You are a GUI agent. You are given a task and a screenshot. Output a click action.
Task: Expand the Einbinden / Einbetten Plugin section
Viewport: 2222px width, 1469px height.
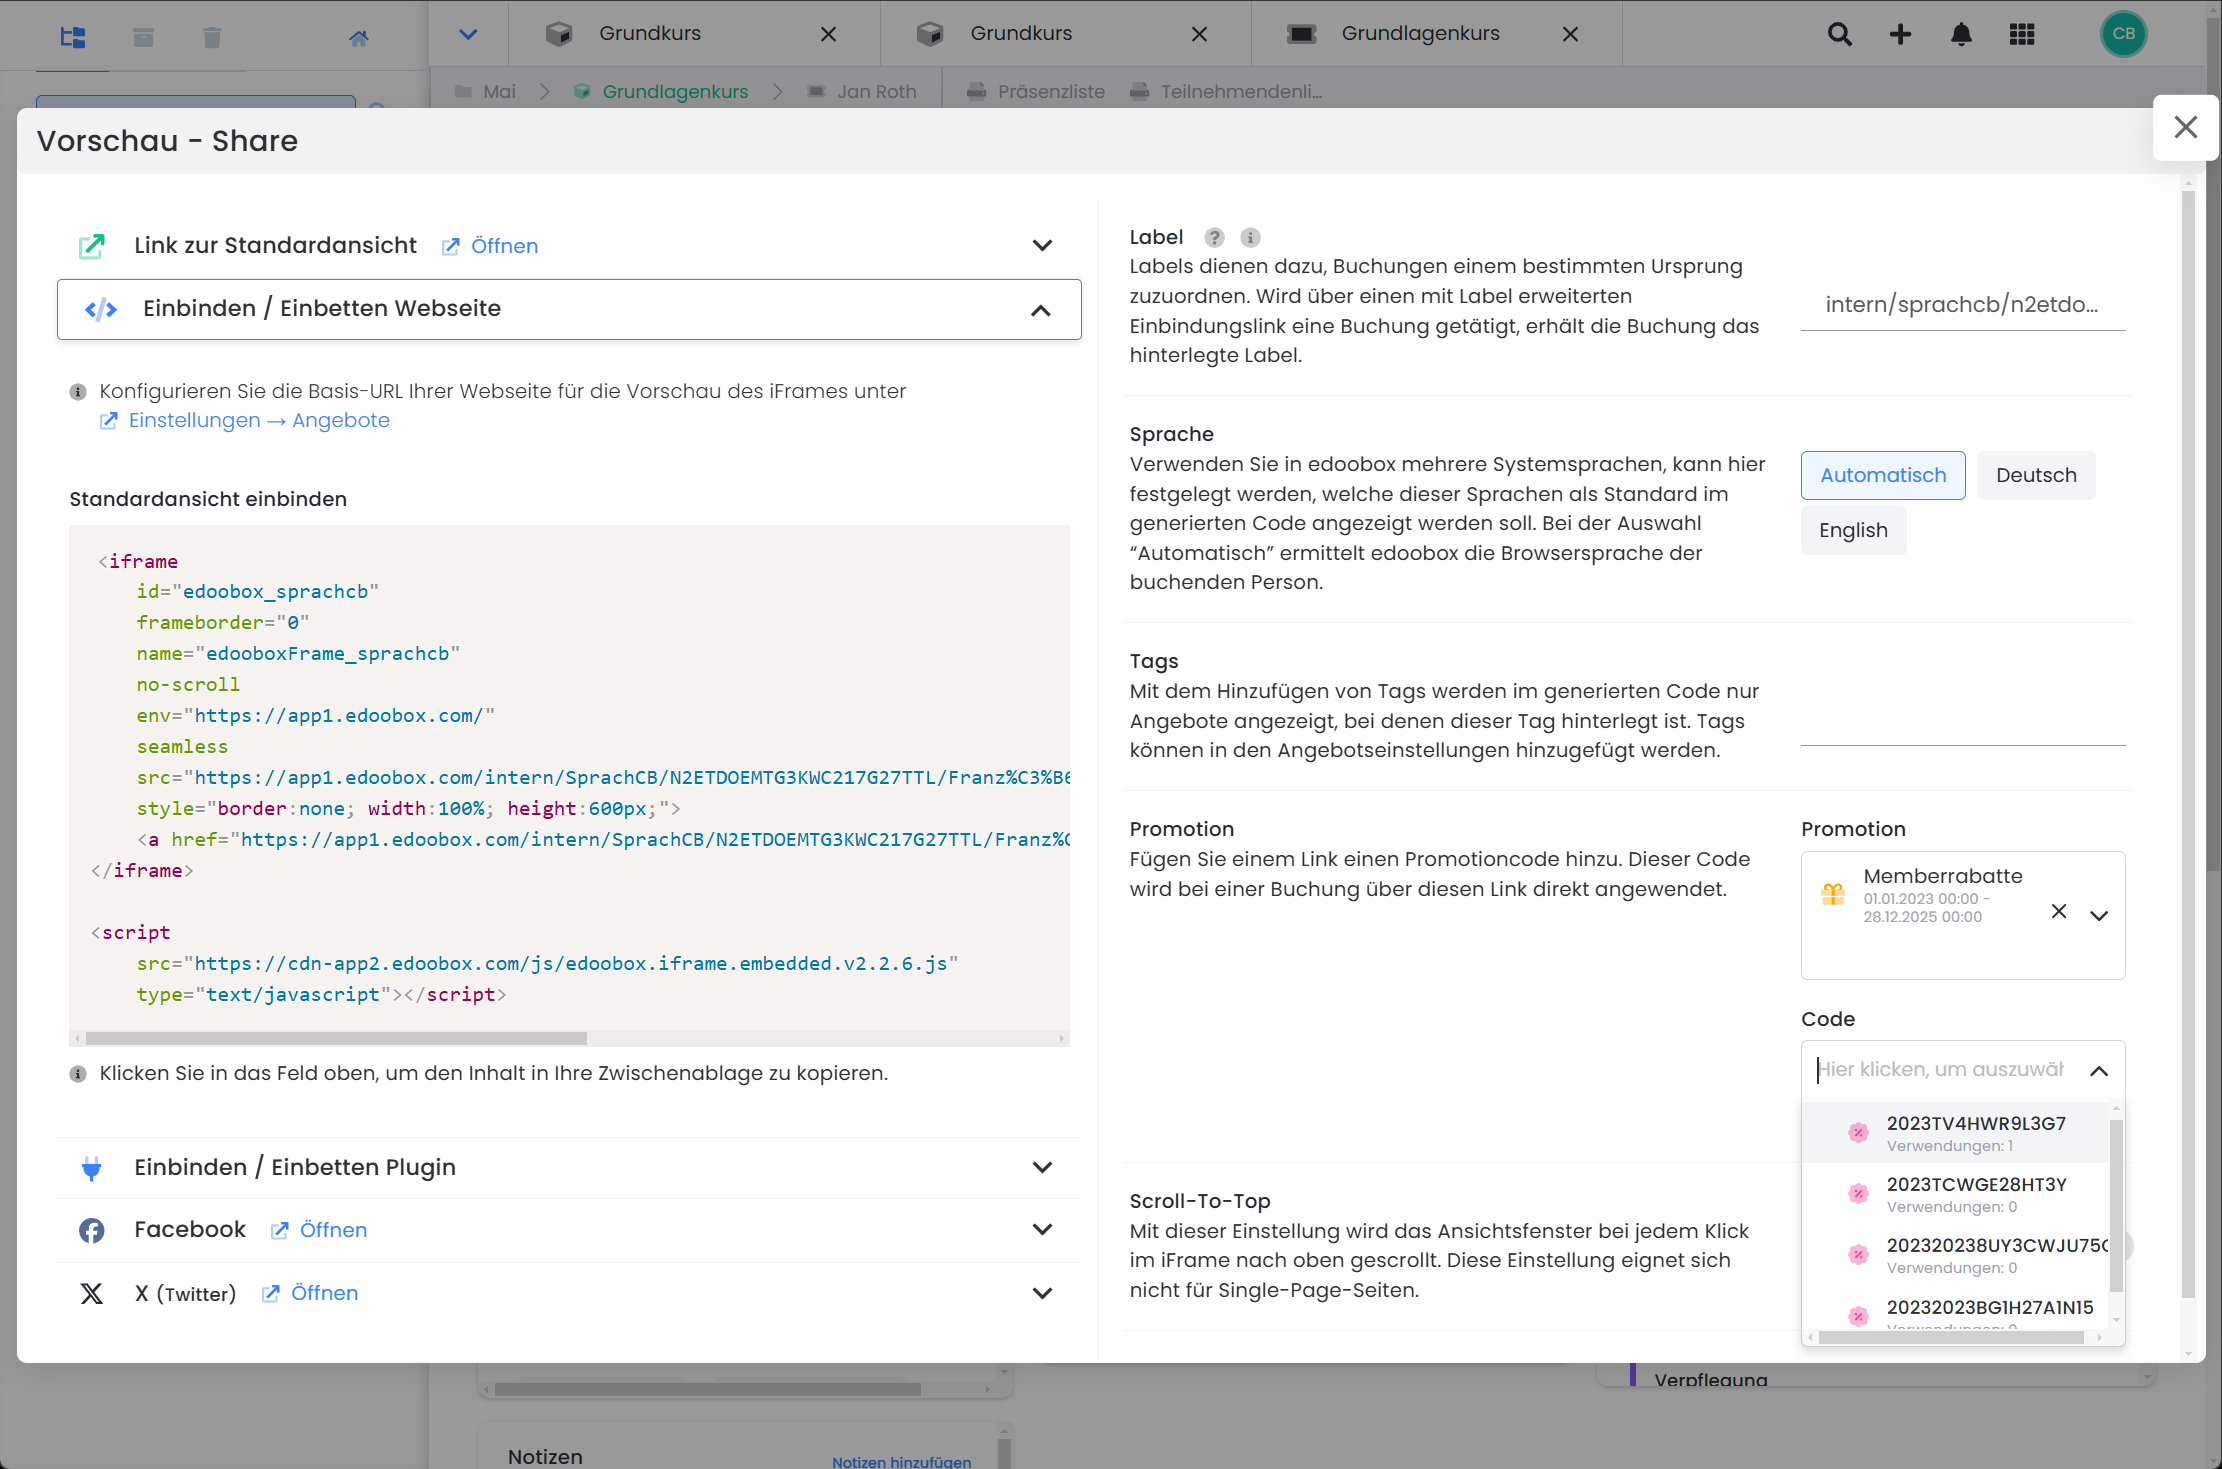pyautogui.click(x=1042, y=1168)
